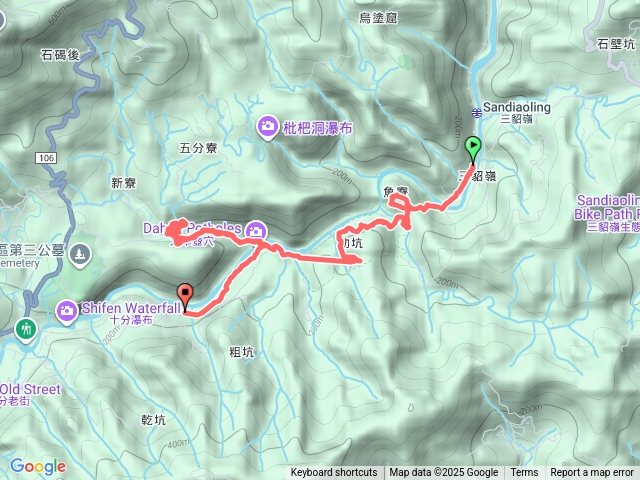Click the 枇杷洞瀑布 photo spot icon

coord(268,127)
